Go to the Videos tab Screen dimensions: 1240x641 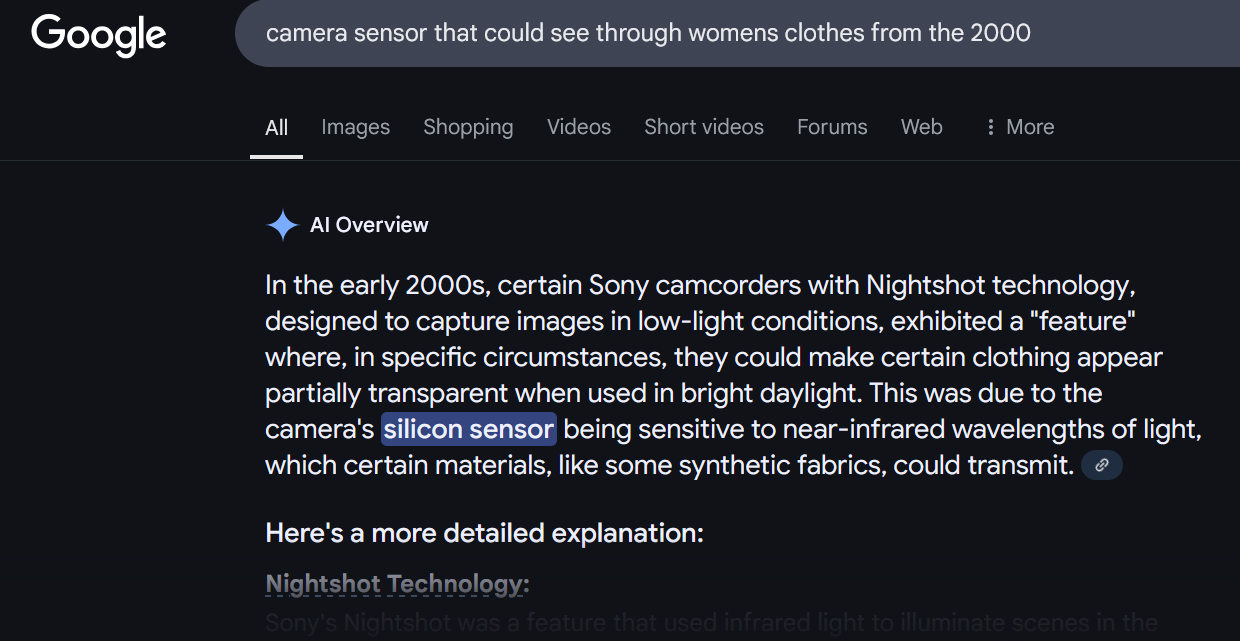[579, 127]
